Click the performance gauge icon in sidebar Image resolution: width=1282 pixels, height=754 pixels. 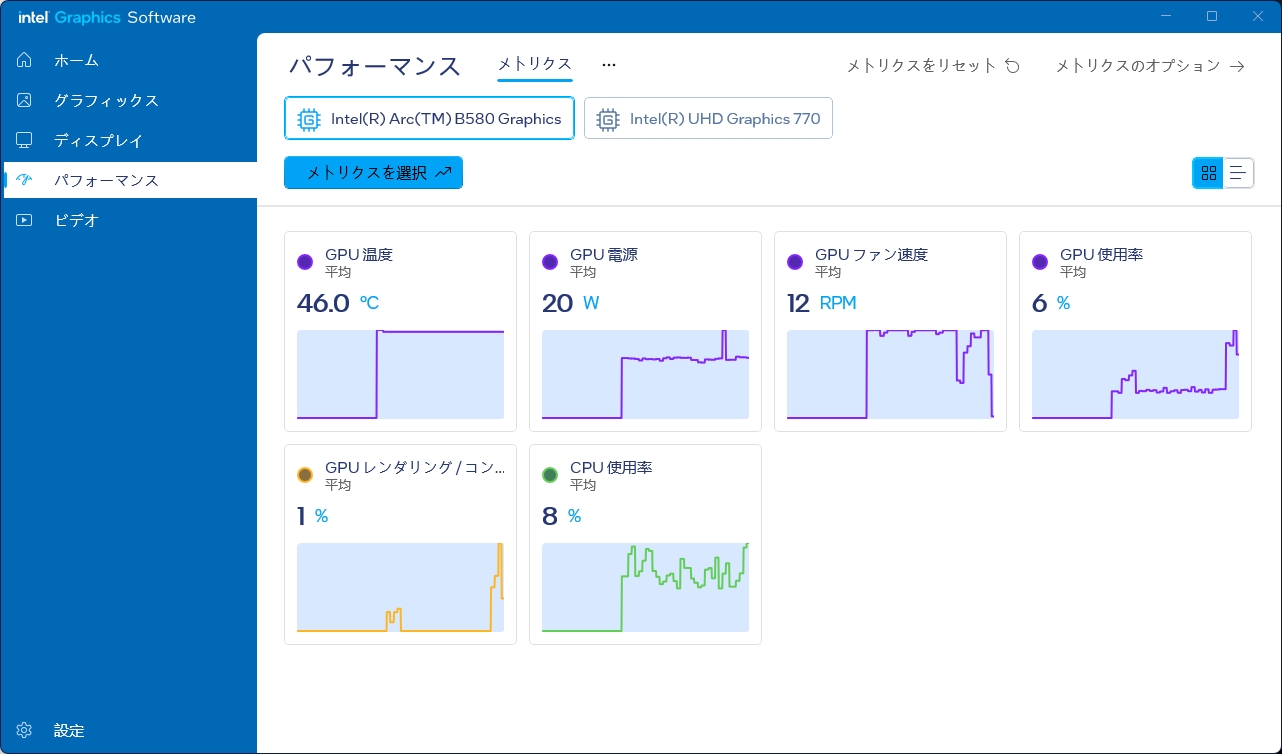click(x=25, y=180)
